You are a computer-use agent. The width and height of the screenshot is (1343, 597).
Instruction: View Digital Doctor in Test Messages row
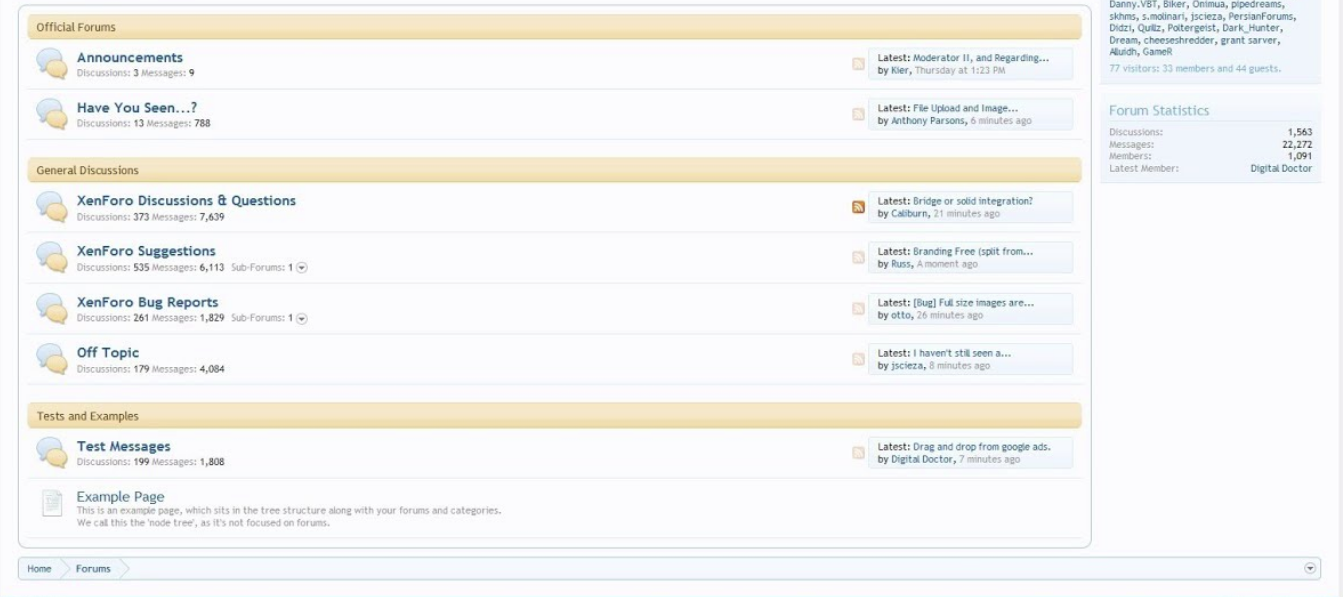click(923, 459)
